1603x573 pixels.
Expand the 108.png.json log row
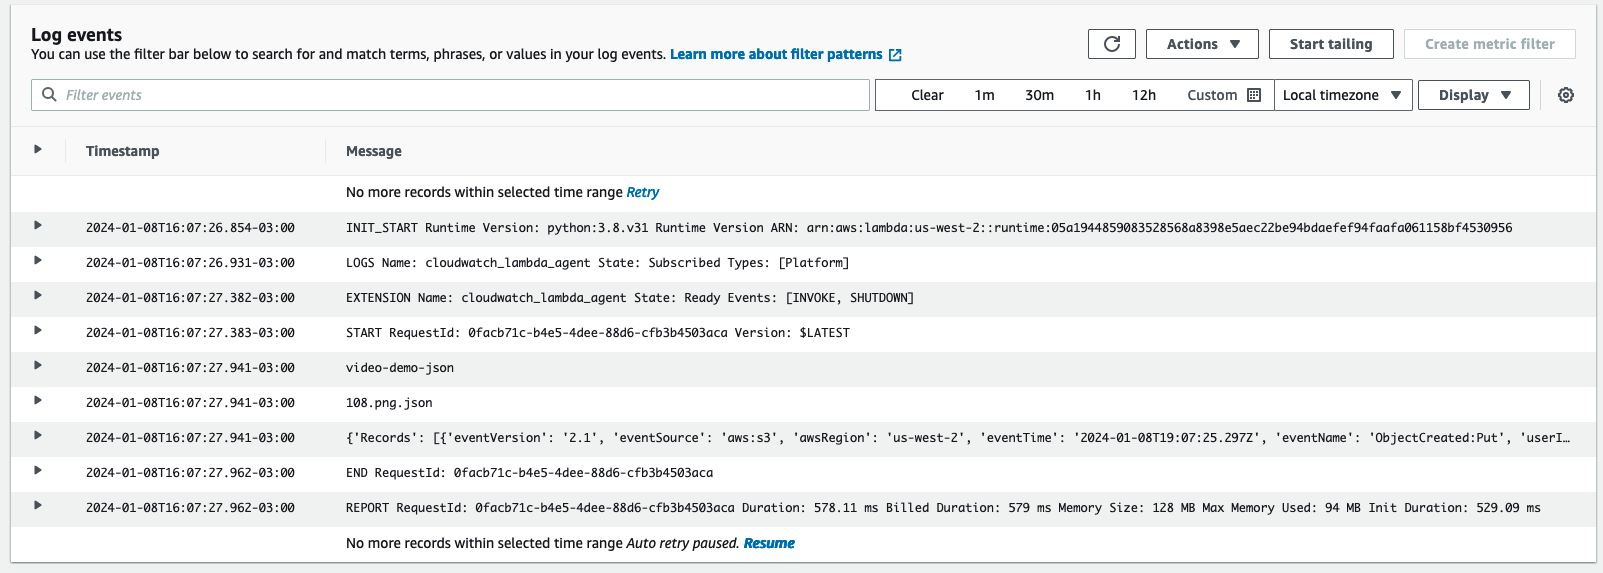(x=38, y=401)
